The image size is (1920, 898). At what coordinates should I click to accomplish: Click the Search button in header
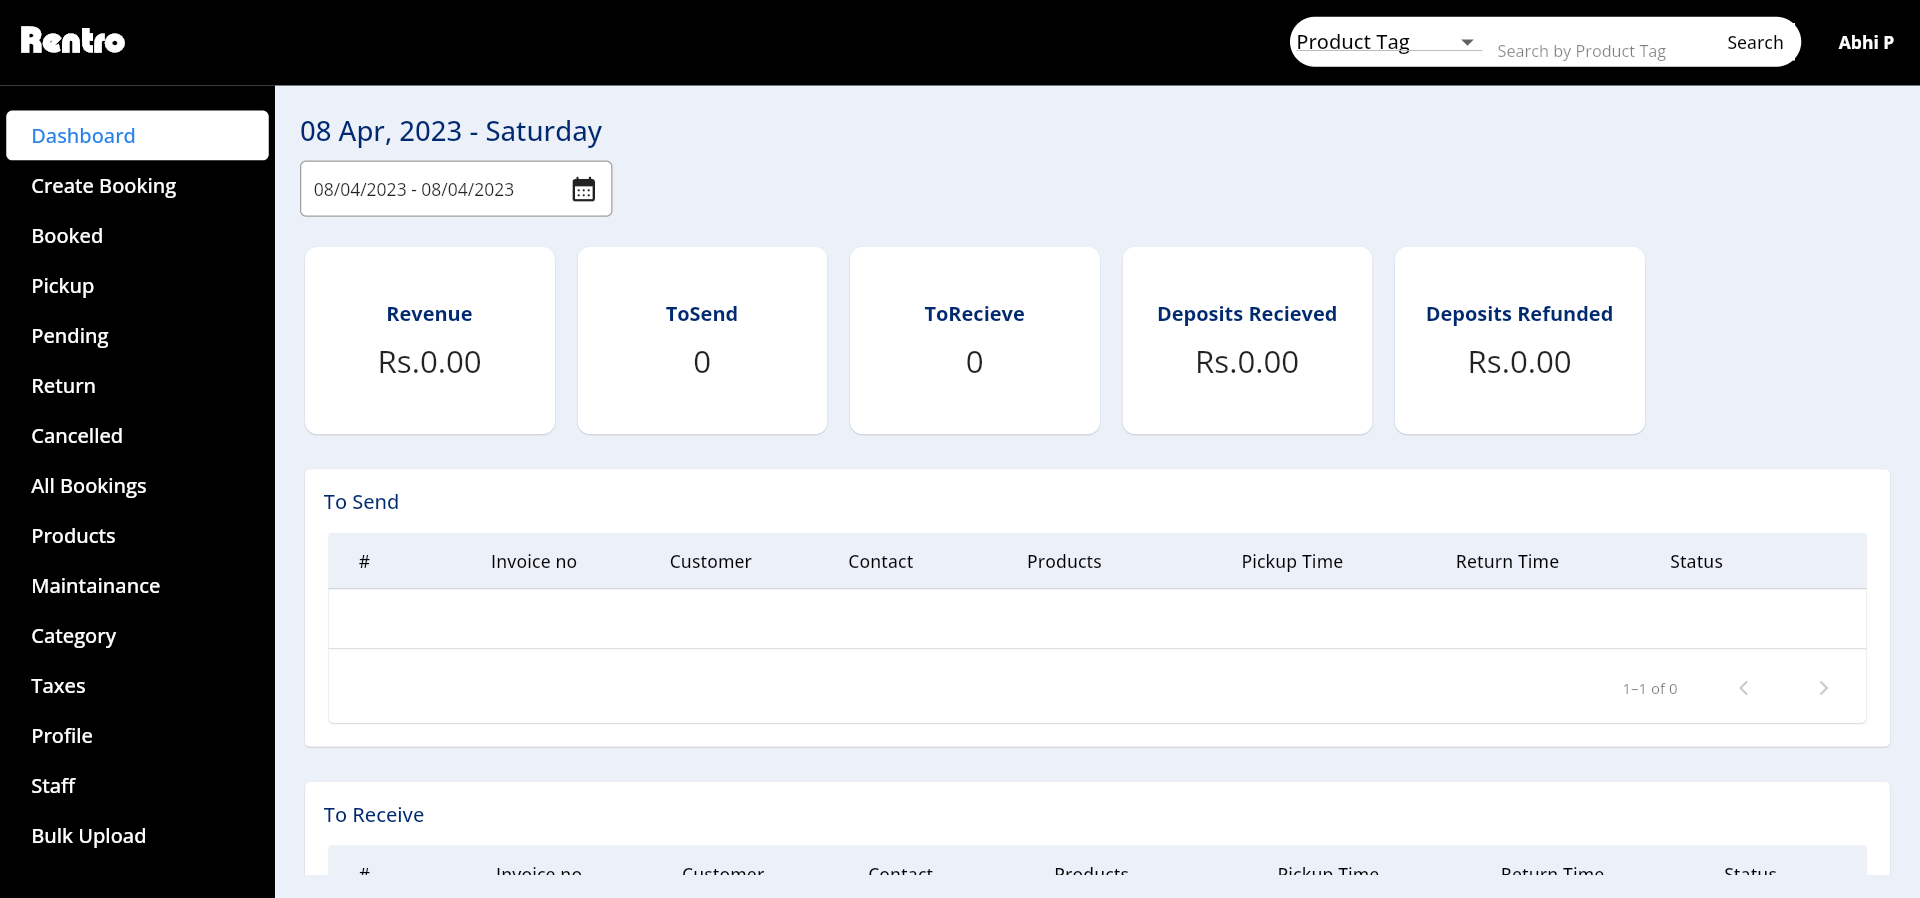click(1754, 42)
